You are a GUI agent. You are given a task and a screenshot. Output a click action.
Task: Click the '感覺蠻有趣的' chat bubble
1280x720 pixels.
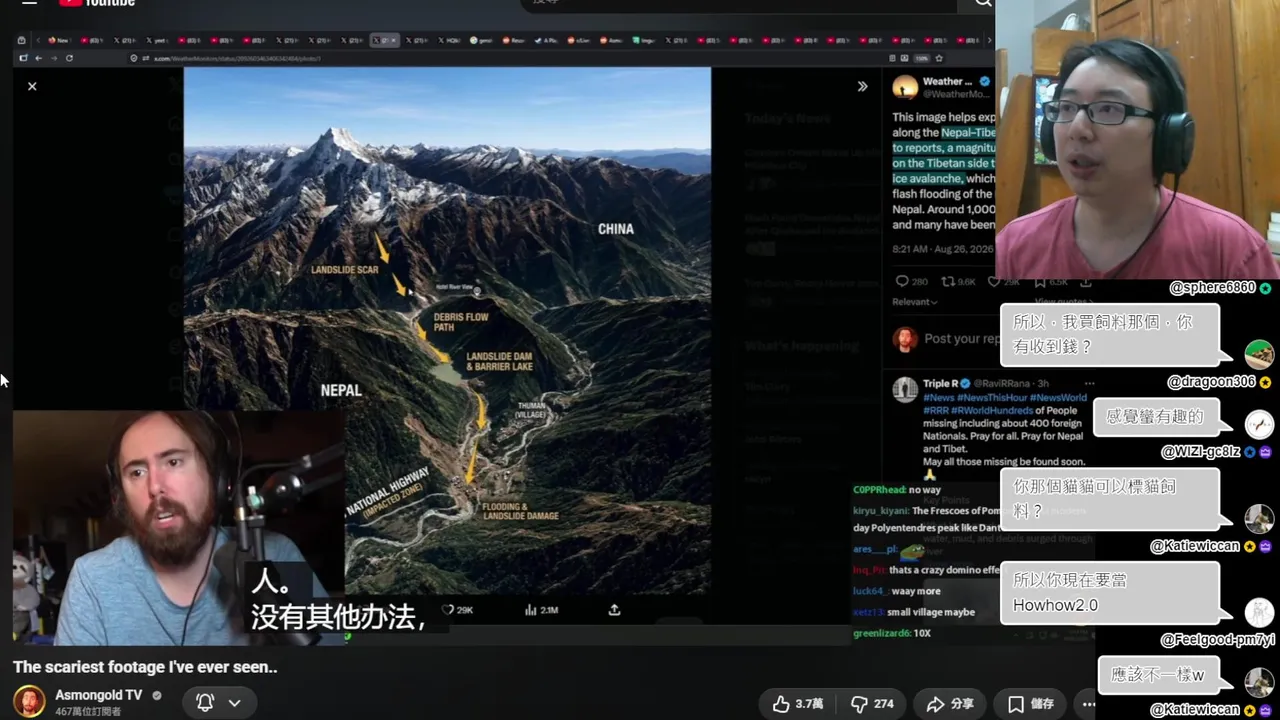pos(1156,416)
